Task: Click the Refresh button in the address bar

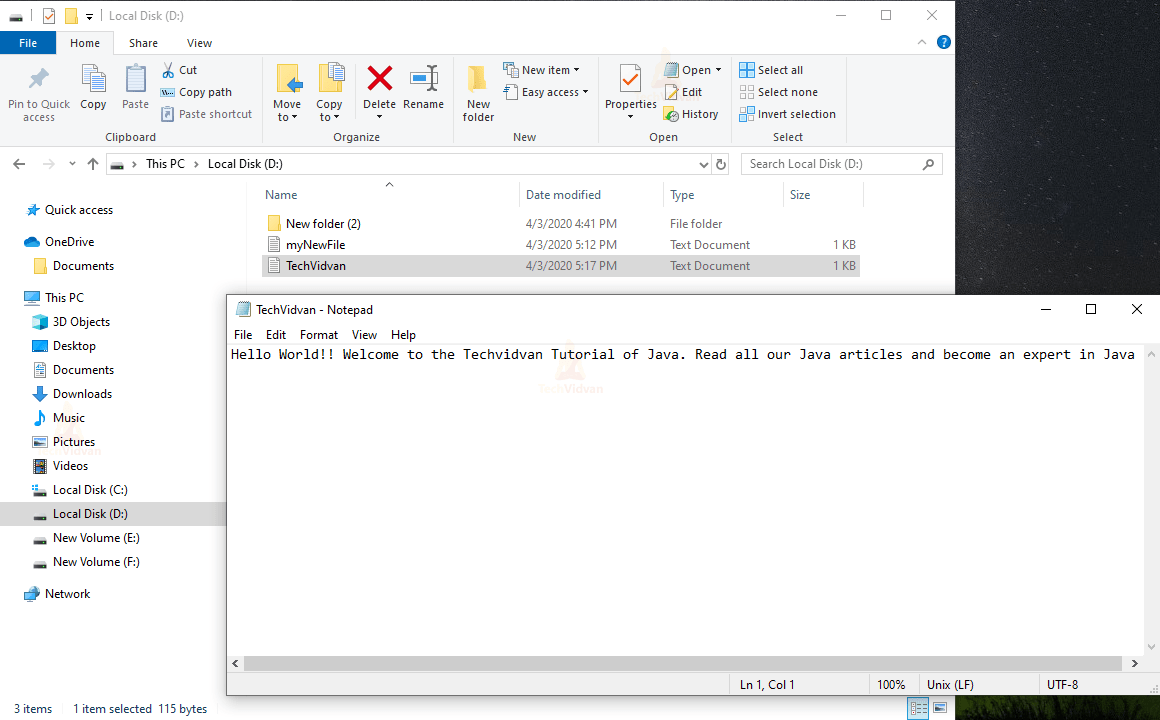Action: point(721,163)
